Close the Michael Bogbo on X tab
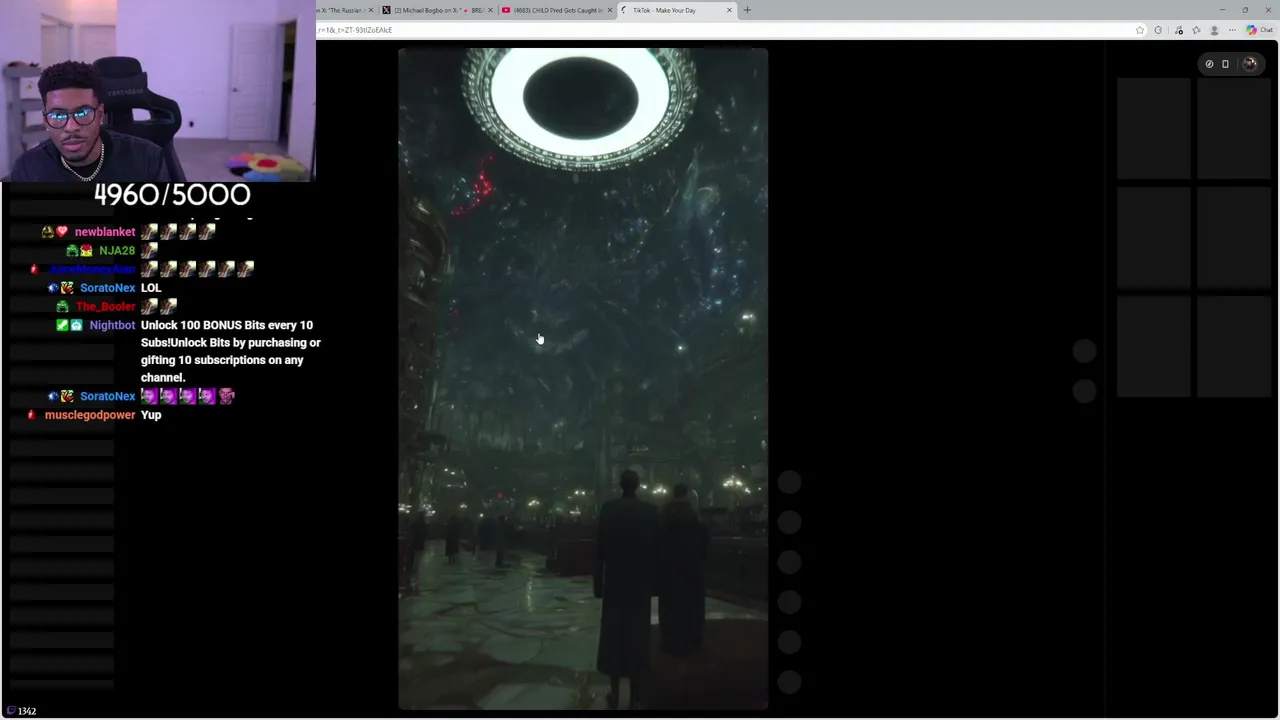This screenshot has width=1280, height=720. coord(490,10)
